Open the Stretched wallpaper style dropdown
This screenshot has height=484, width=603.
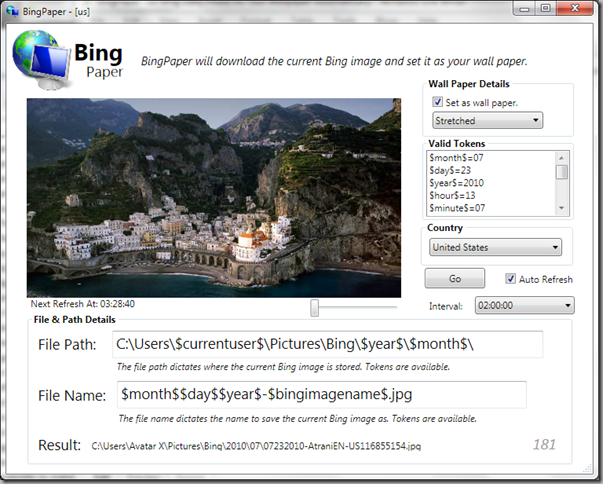487,120
